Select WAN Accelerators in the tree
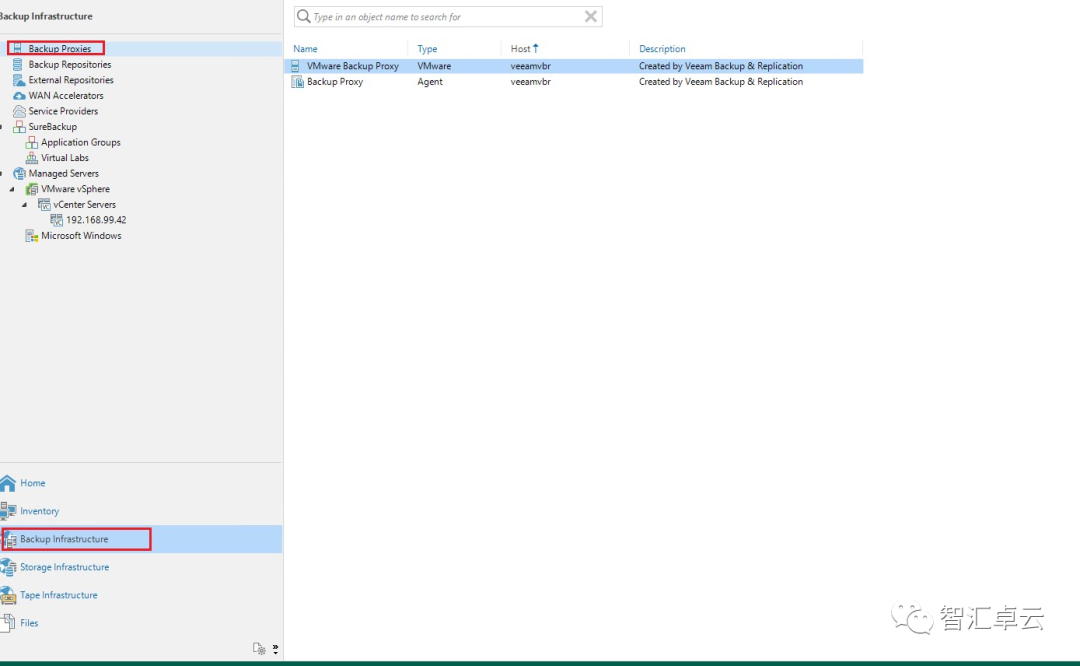Viewport: 1080px width, 666px height. (65, 96)
